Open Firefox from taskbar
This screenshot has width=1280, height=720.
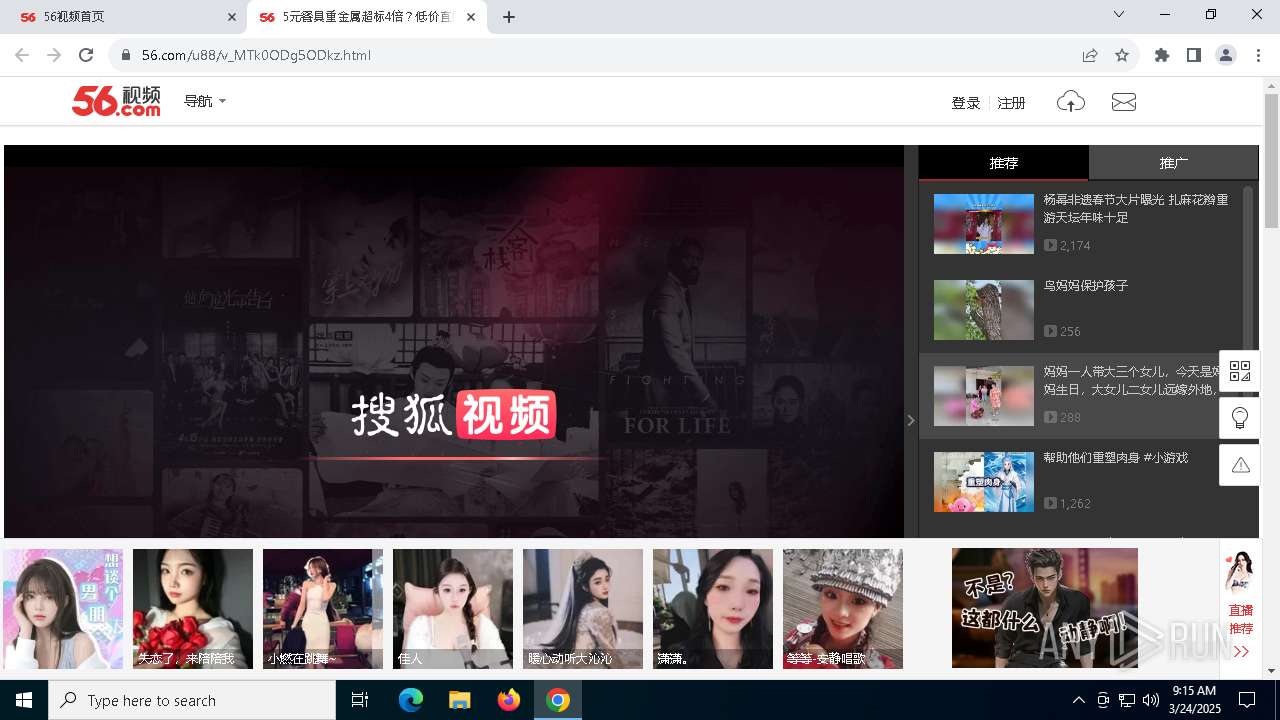[509, 700]
